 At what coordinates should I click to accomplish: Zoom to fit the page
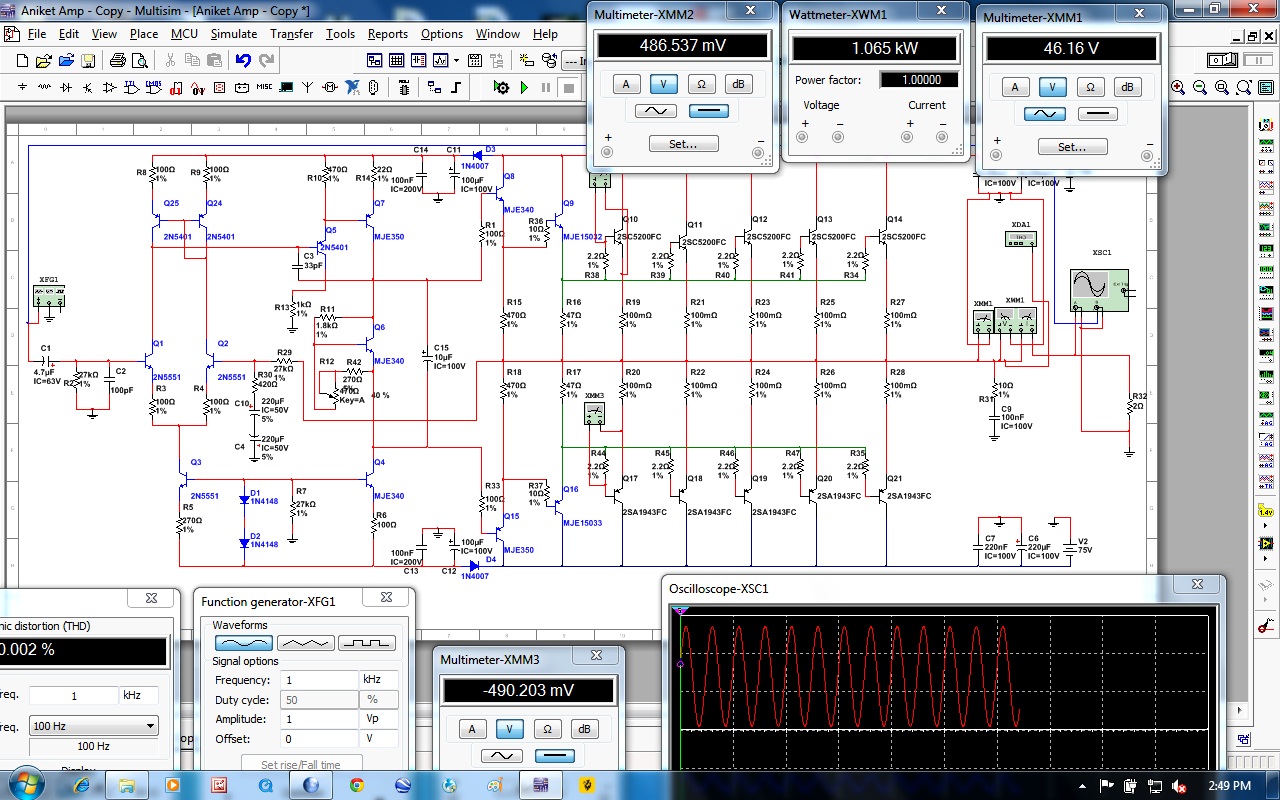click(1244, 87)
